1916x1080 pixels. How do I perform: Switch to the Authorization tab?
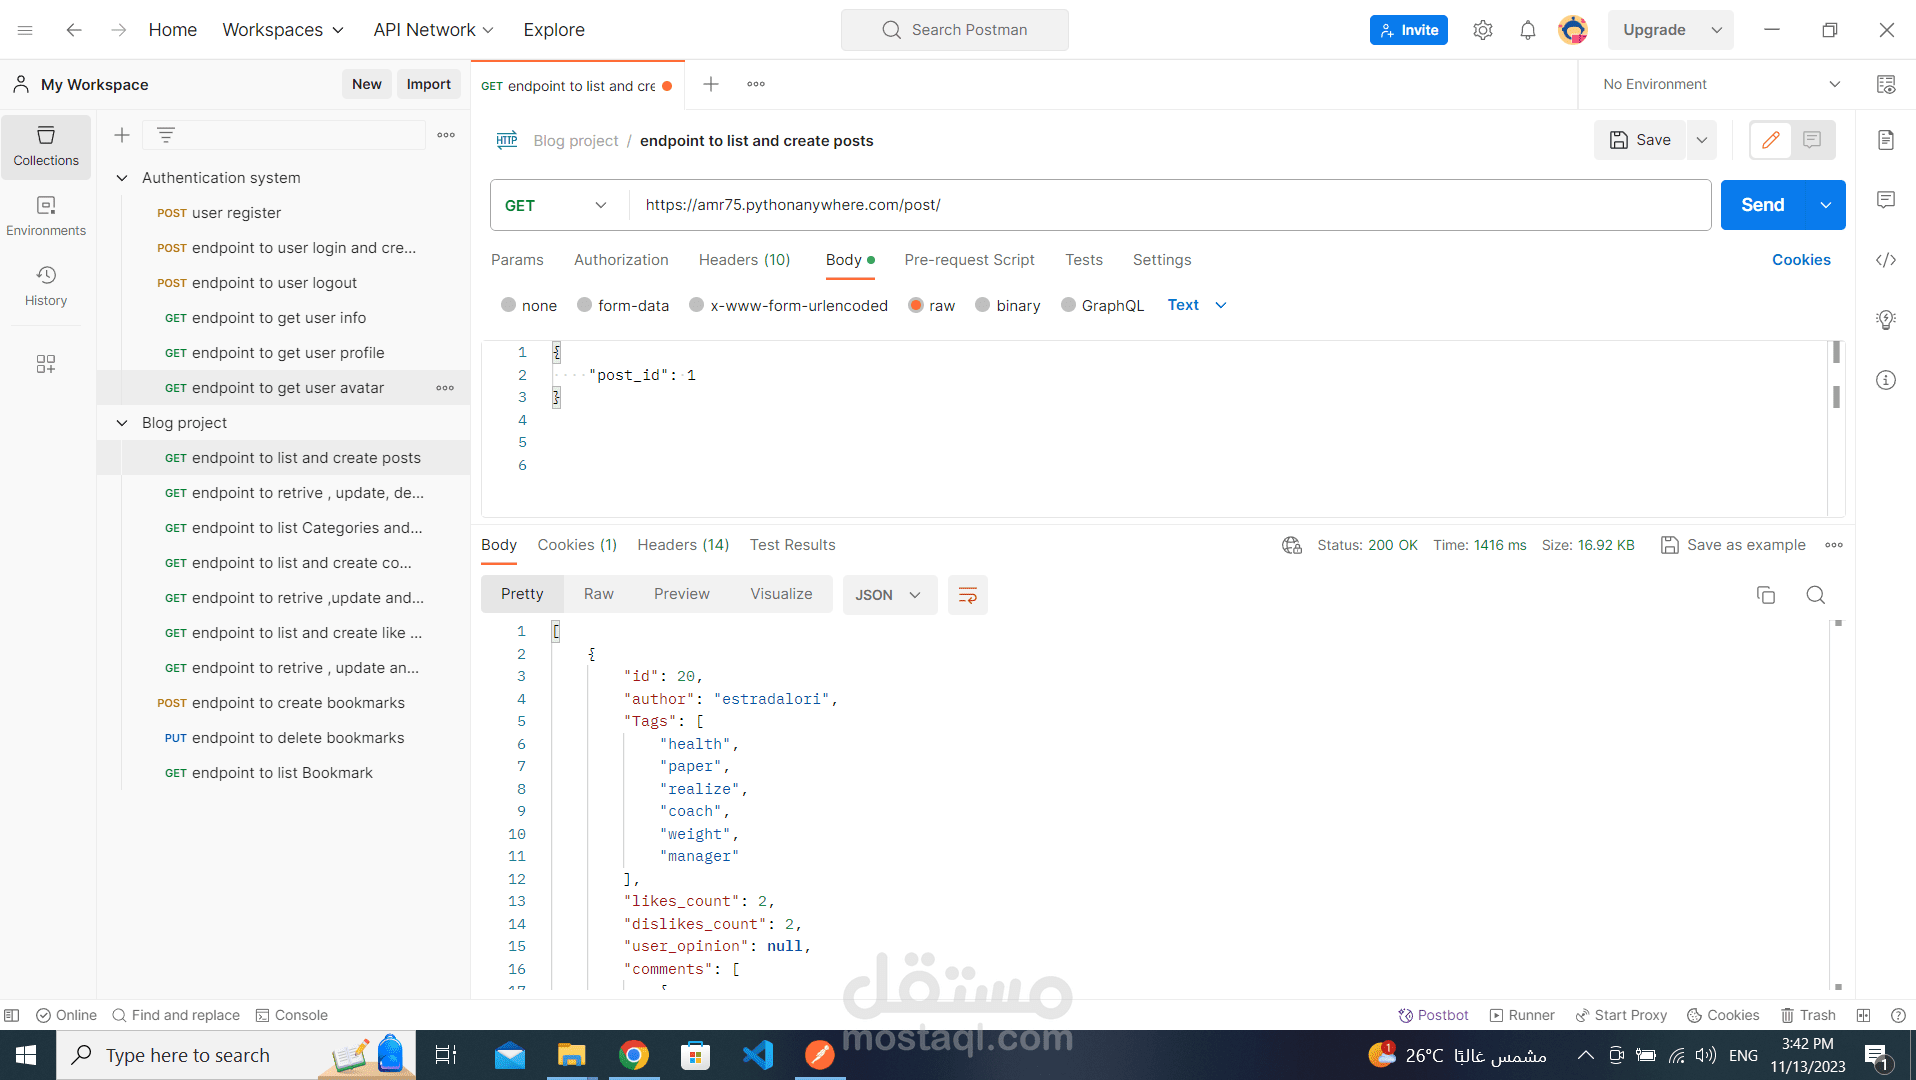point(621,260)
